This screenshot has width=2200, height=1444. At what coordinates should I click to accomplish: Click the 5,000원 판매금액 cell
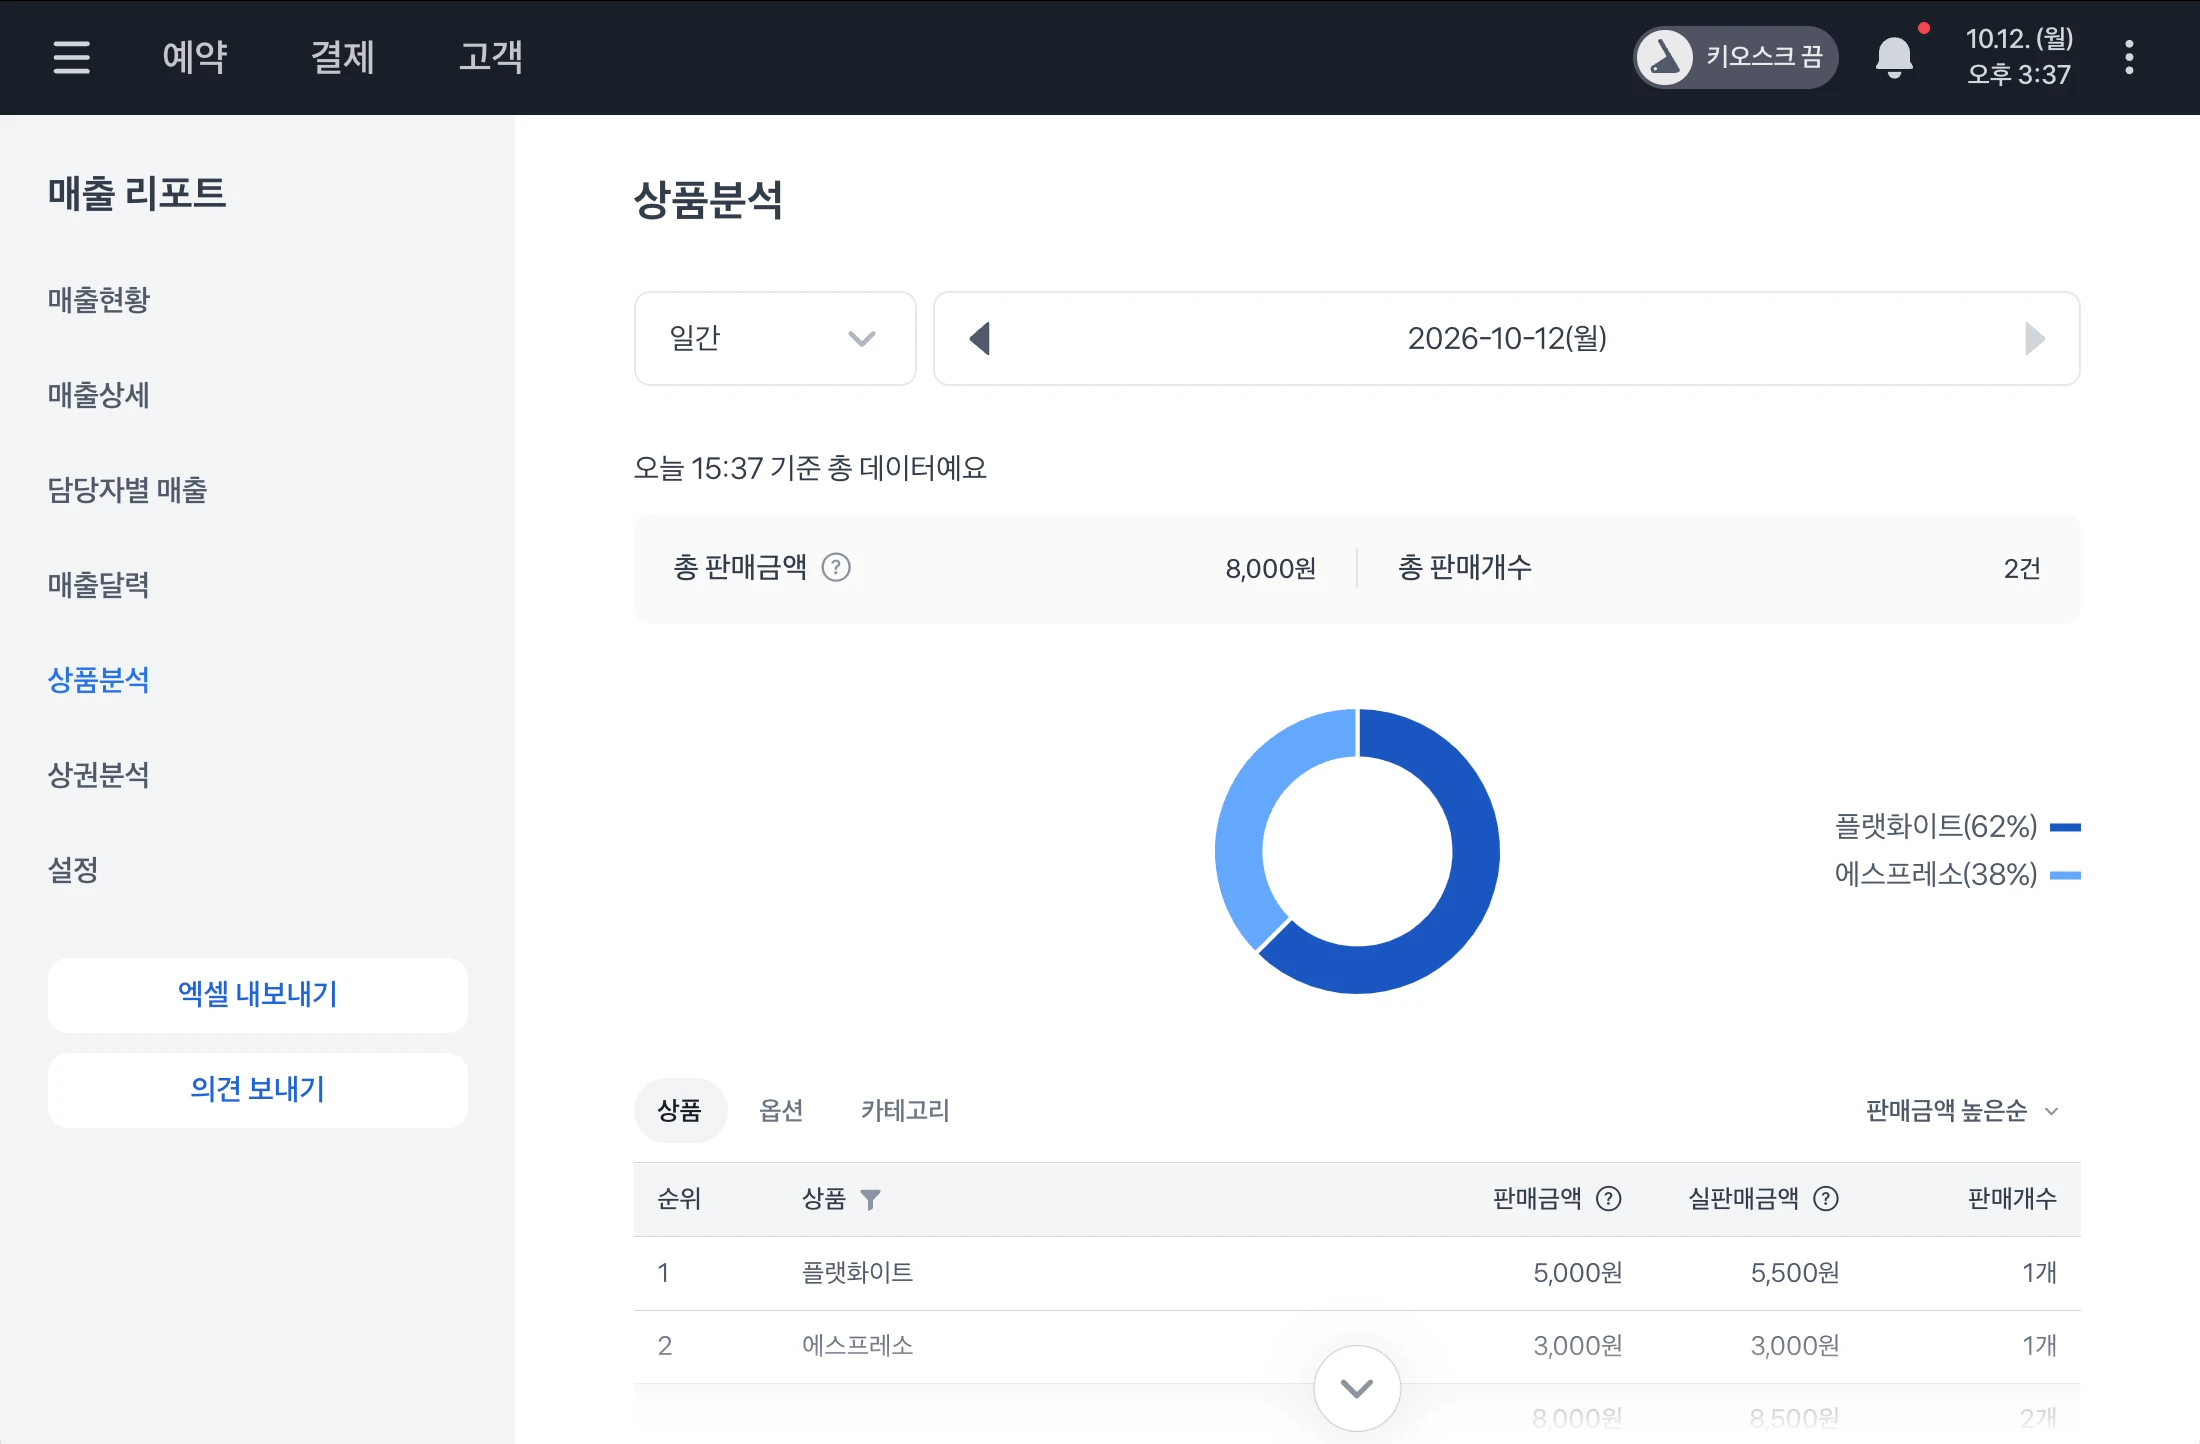pos(1577,1273)
